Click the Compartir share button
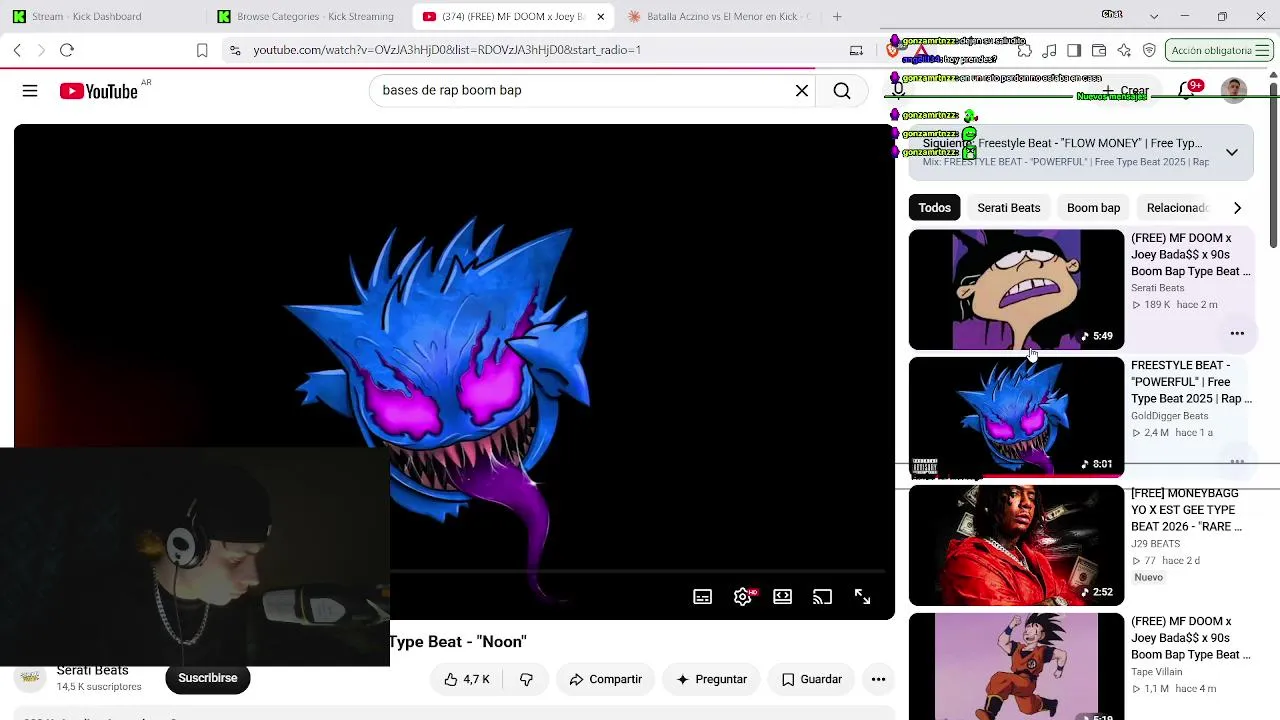Image resolution: width=1280 pixels, height=720 pixels. coord(605,679)
